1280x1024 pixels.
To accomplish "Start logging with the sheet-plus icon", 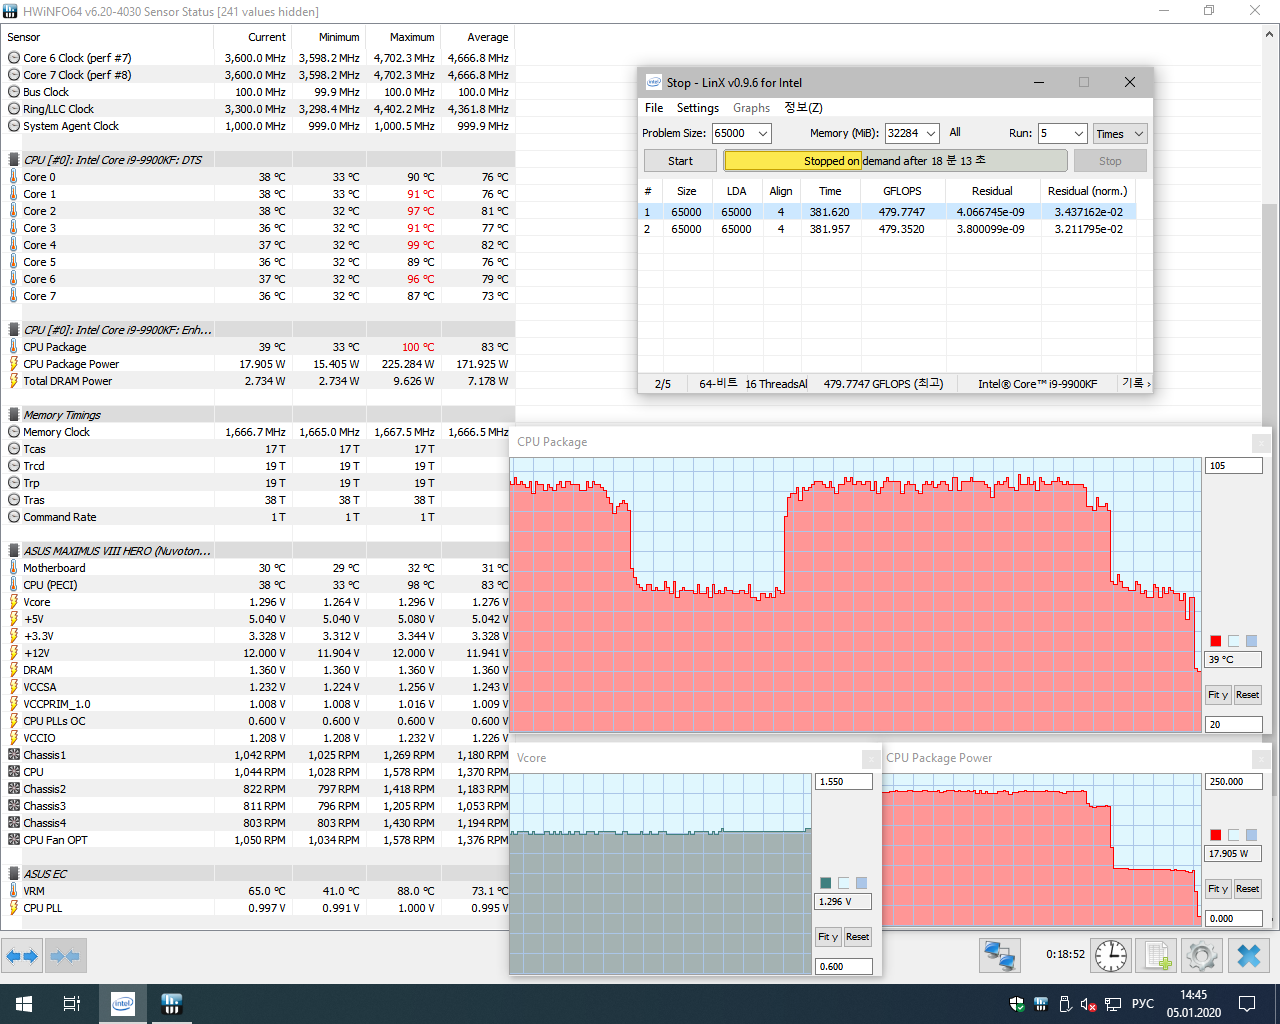I will 1156,956.
